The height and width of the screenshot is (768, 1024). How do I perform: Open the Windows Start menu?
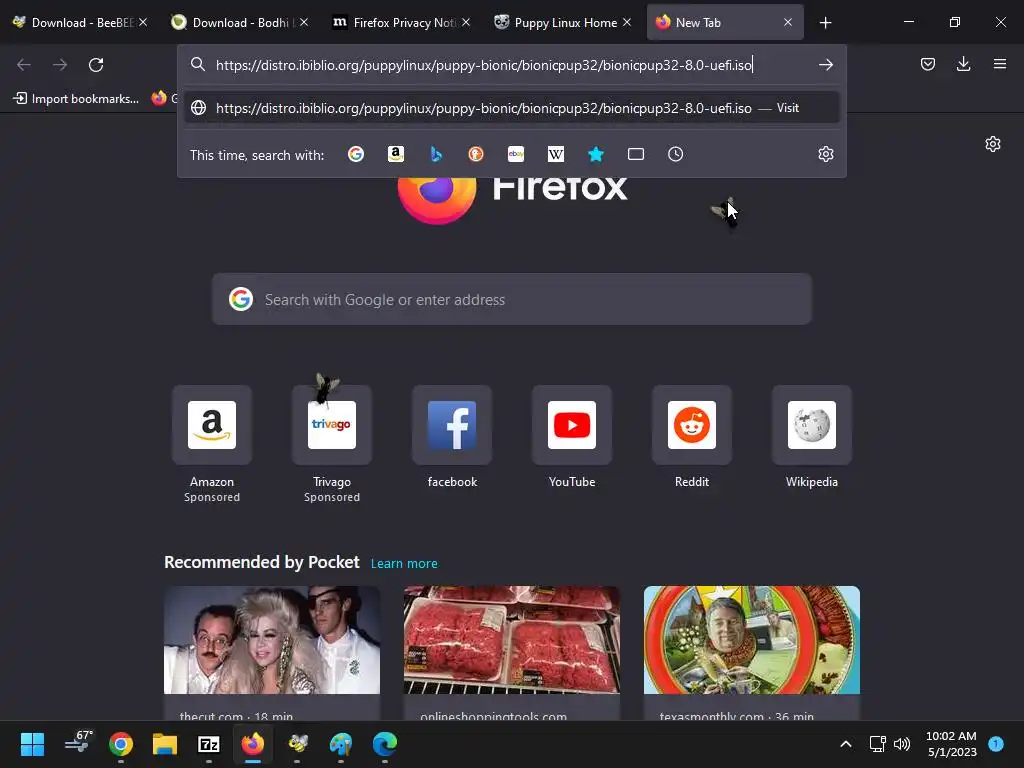[x=32, y=744]
